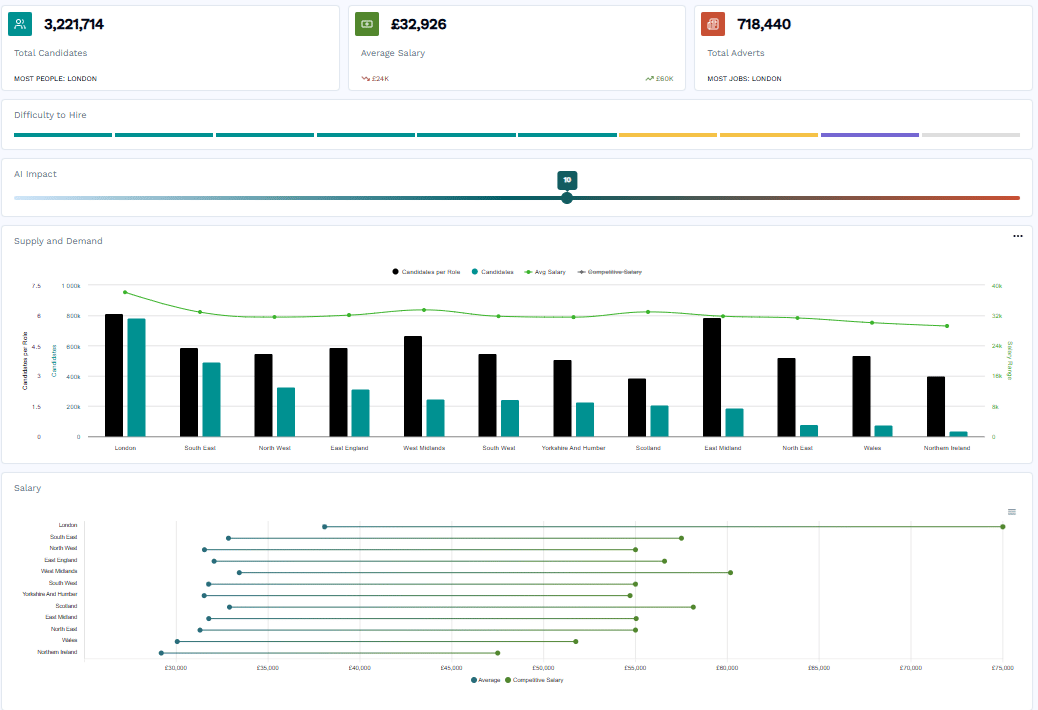This screenshot has width=1038, height=710.
Task: Click the downward trend arrow beside £24K
Action: (x=364, y=77)
